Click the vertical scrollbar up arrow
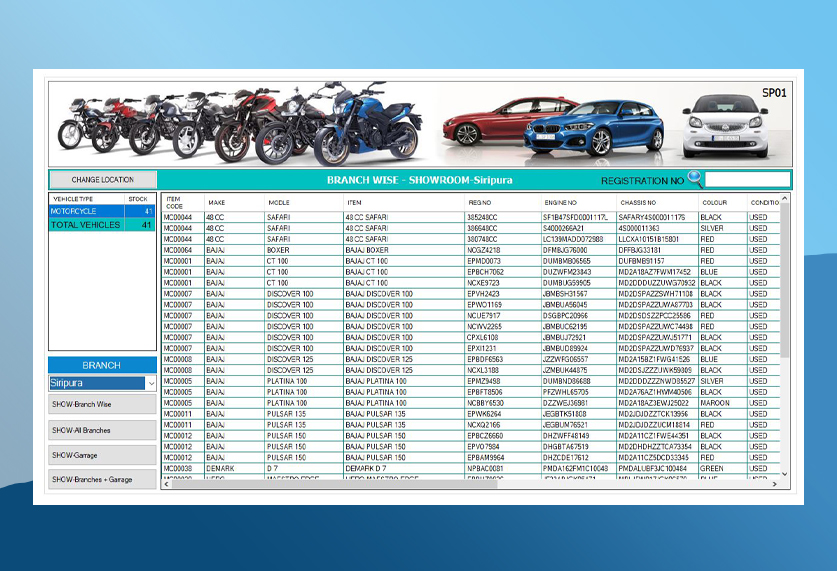837x571 pixels. [784, 199]
